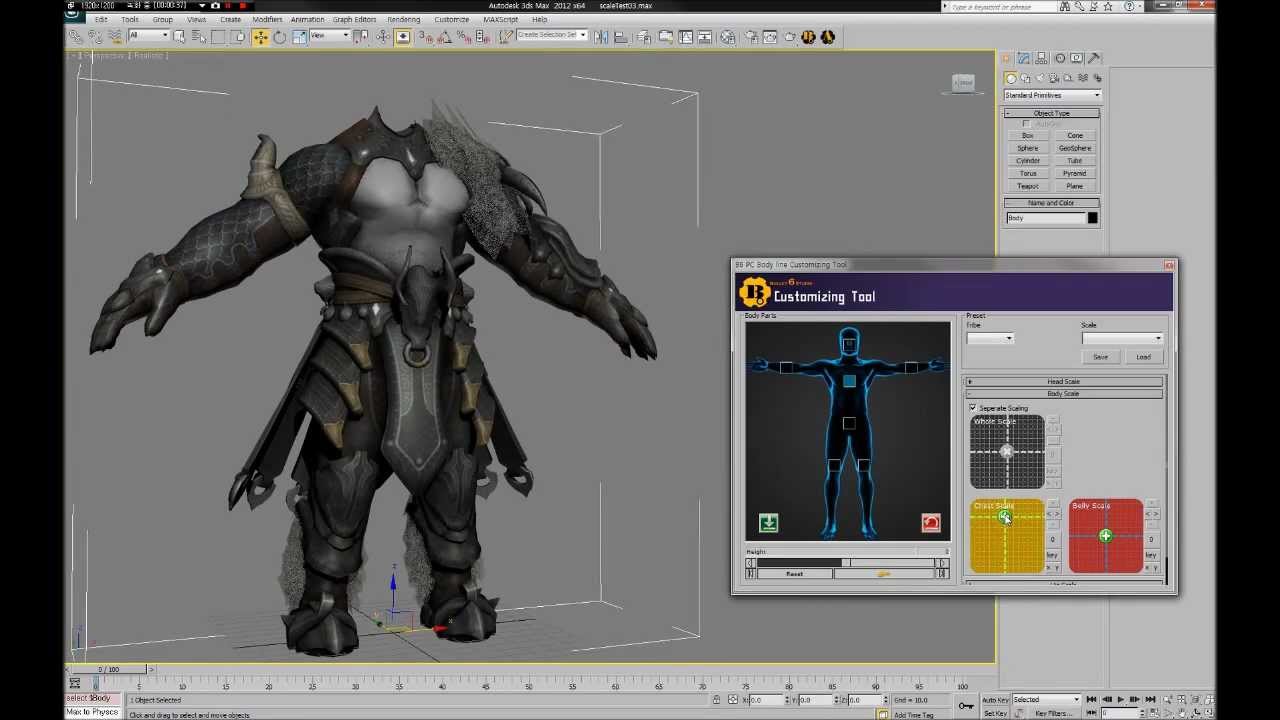Expand the Head Scale rollout
The image size is (1280, 720).
click(1063, 381)
